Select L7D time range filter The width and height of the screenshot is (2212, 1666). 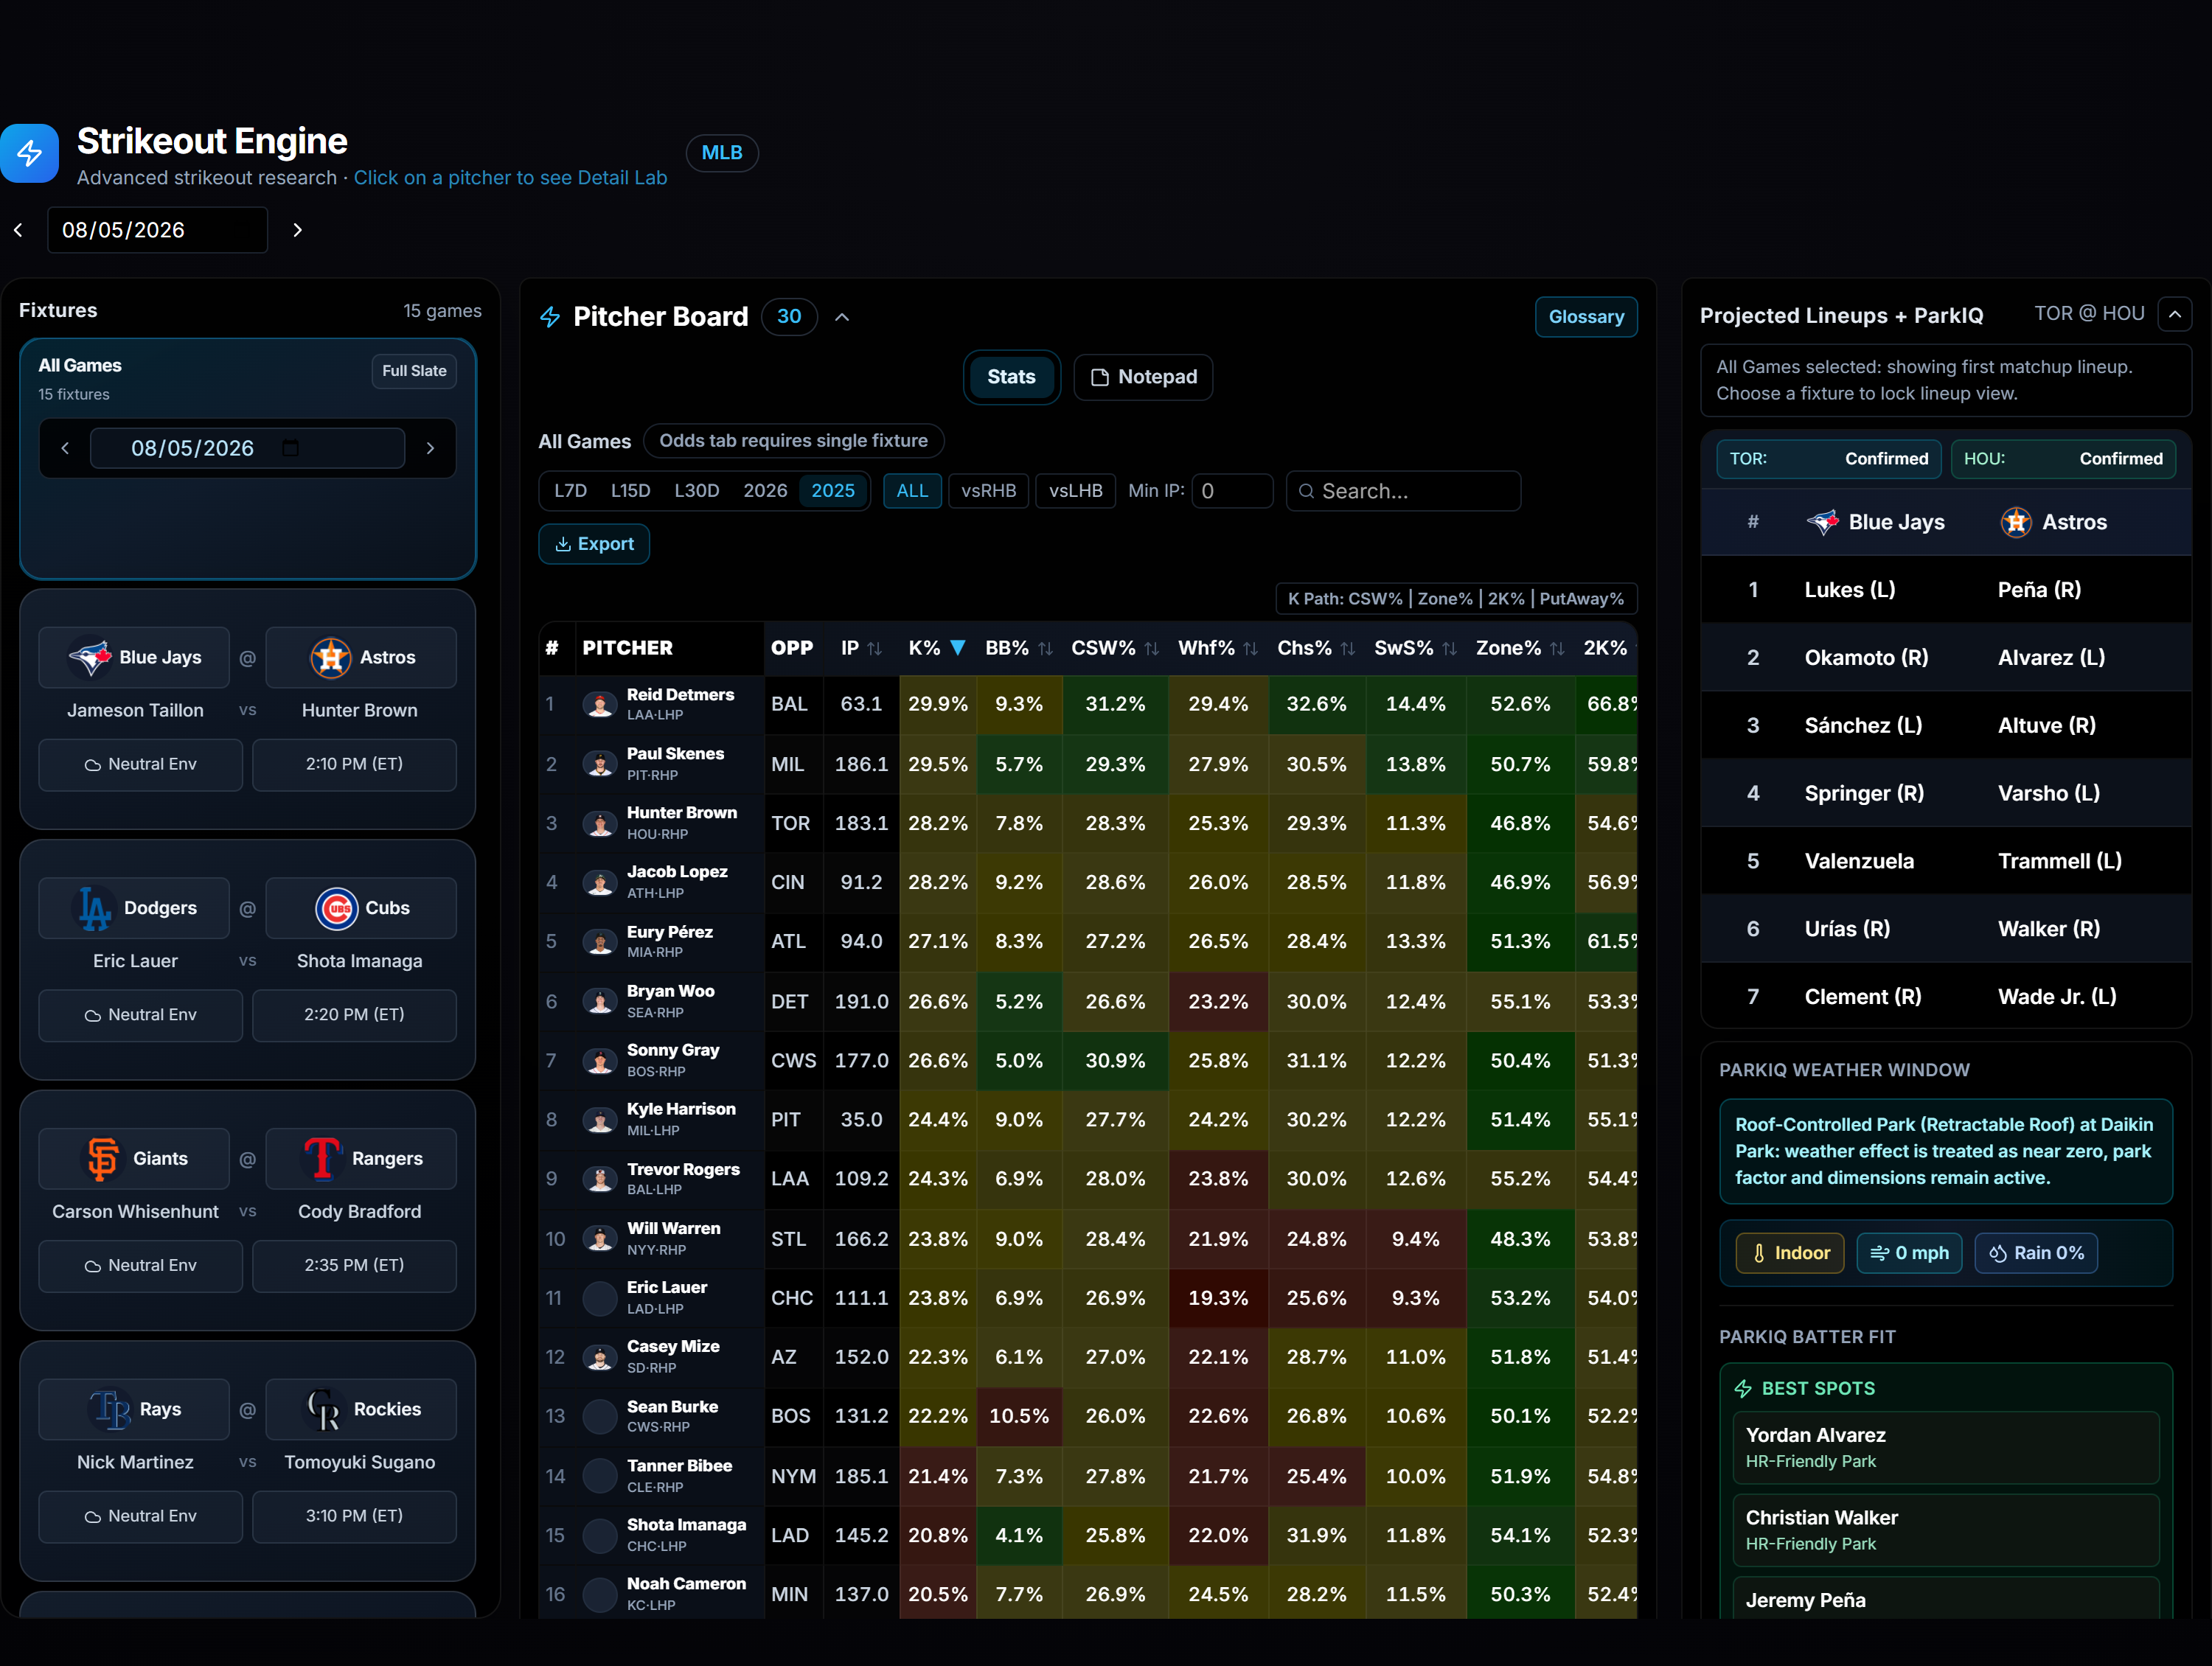[570, 491]
